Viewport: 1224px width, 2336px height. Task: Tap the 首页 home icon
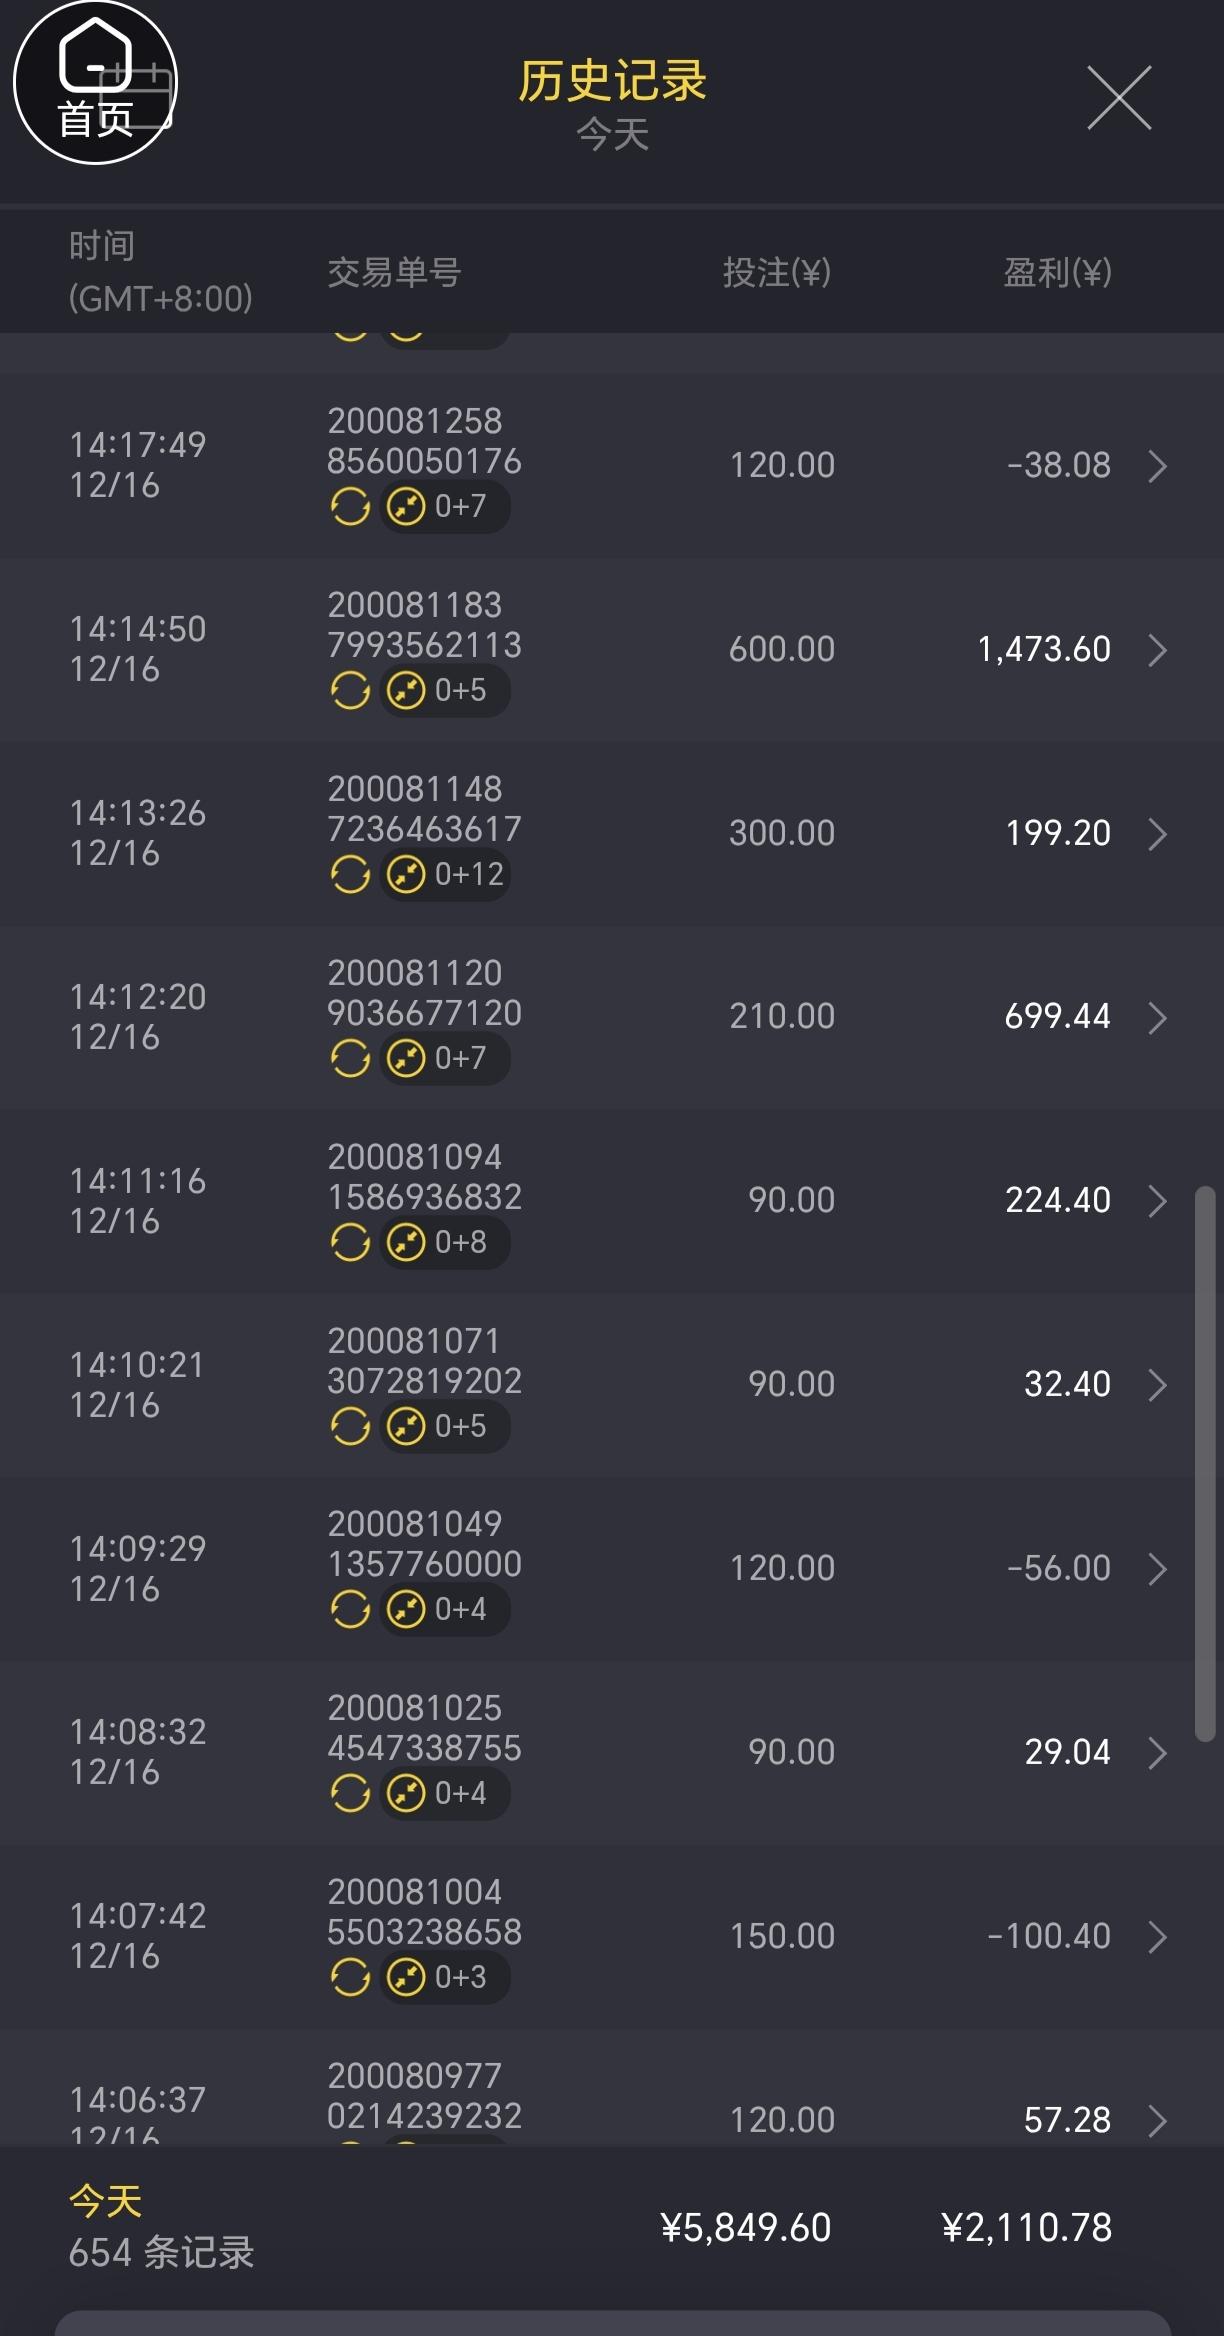pos(95,83)
